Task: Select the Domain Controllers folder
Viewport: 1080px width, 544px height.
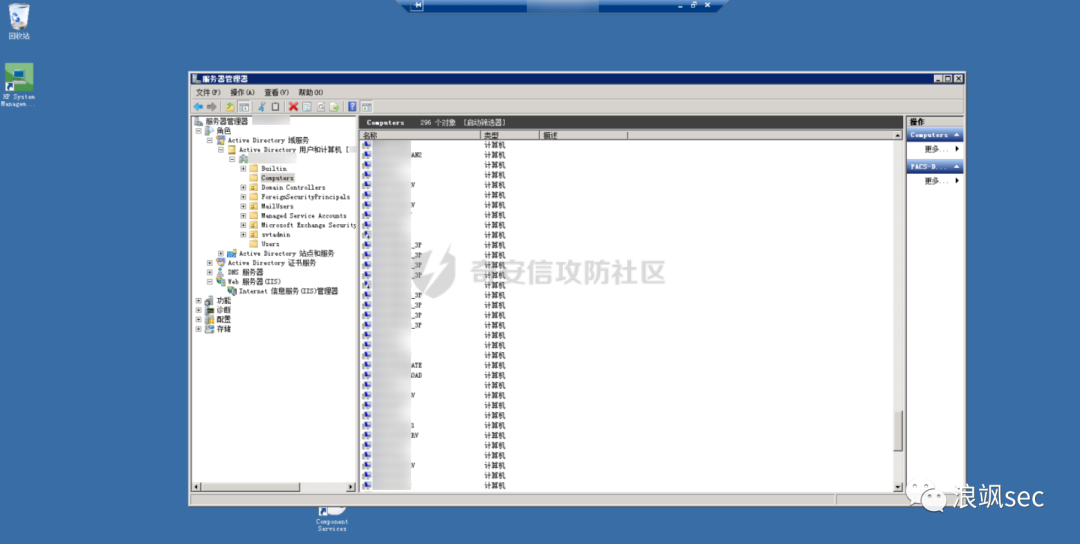Action: click(293, 187)
